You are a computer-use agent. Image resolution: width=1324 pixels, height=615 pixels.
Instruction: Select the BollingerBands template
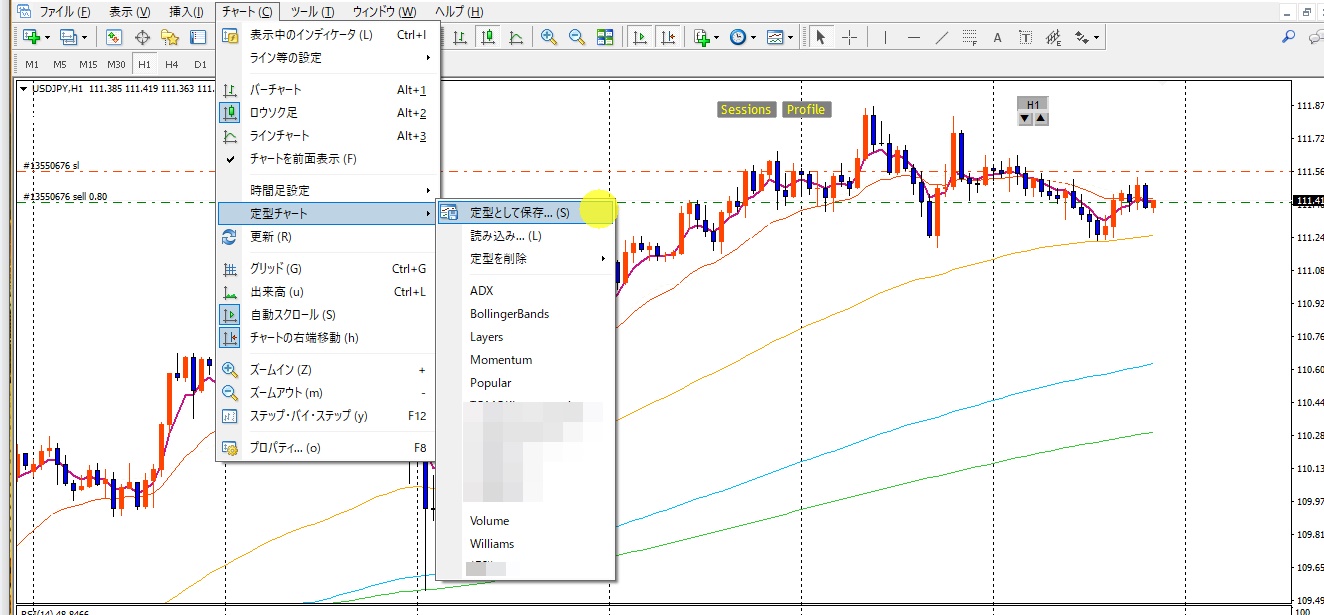pyautogui.click(x=509, y=314)
